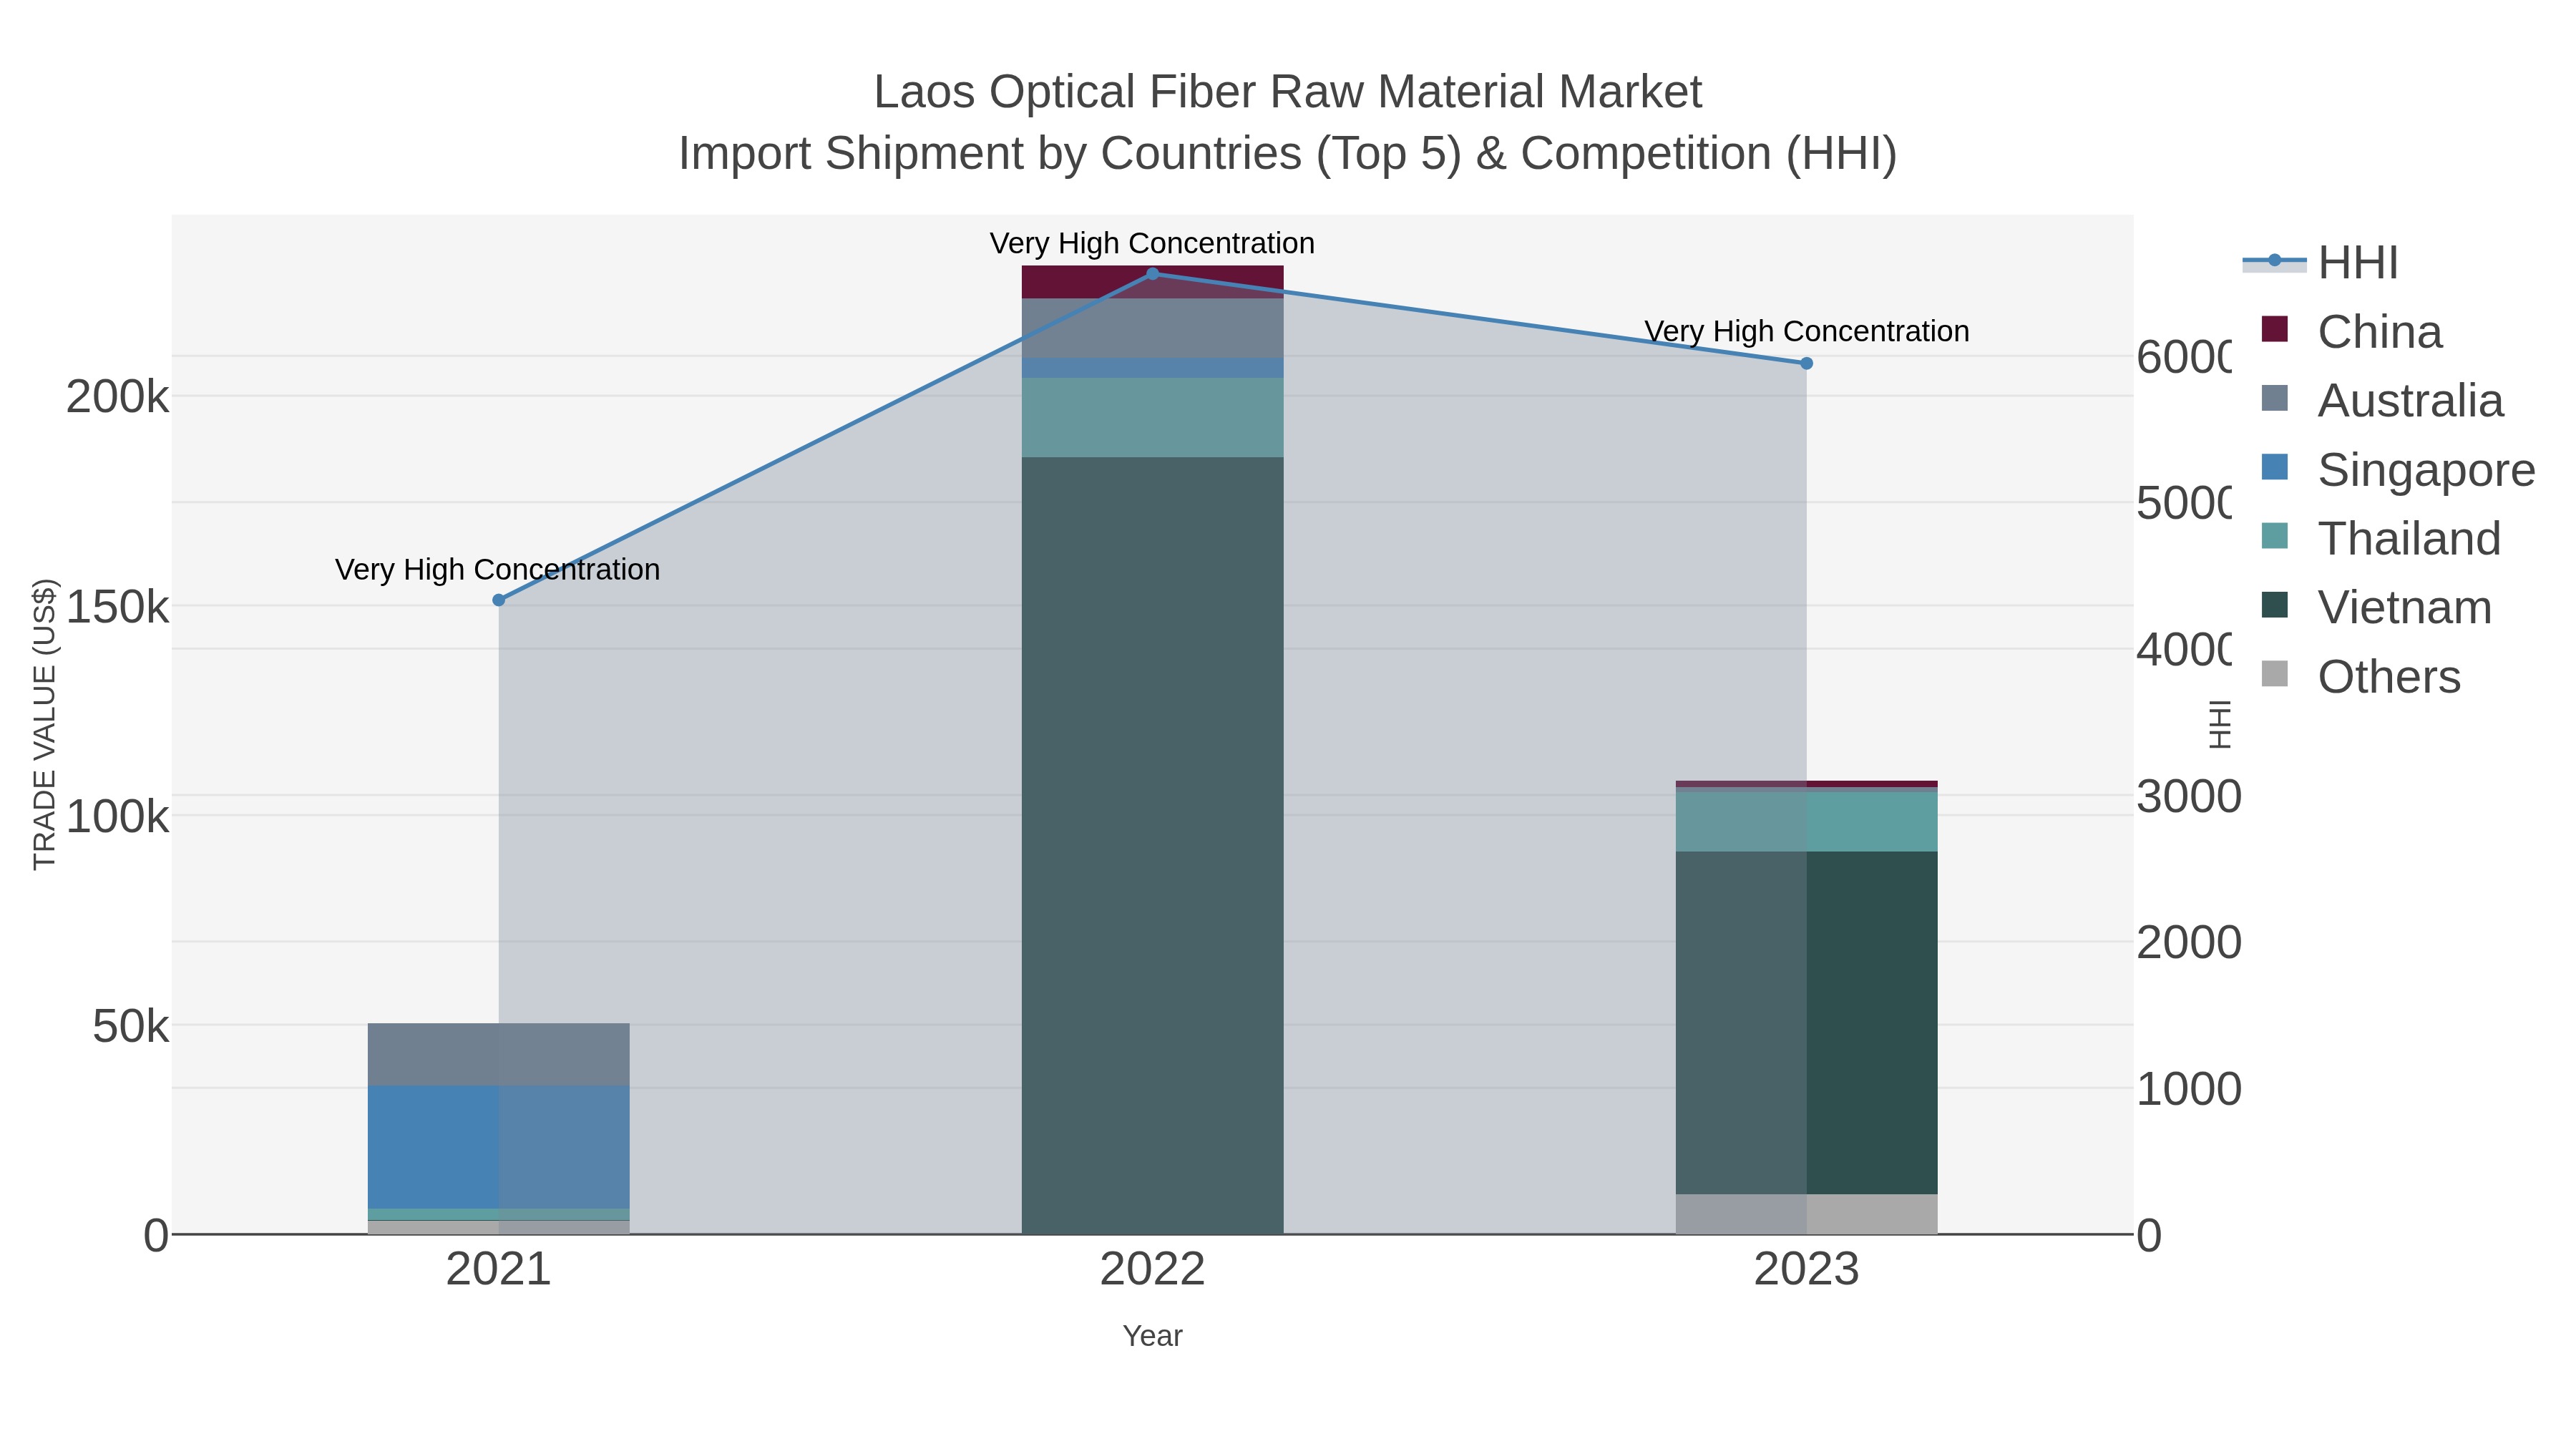This screenshot has height=1449, width=2576.
Task: Click the chart title Laos Optical Fiber Raw Material Market
Action: 1288,92
